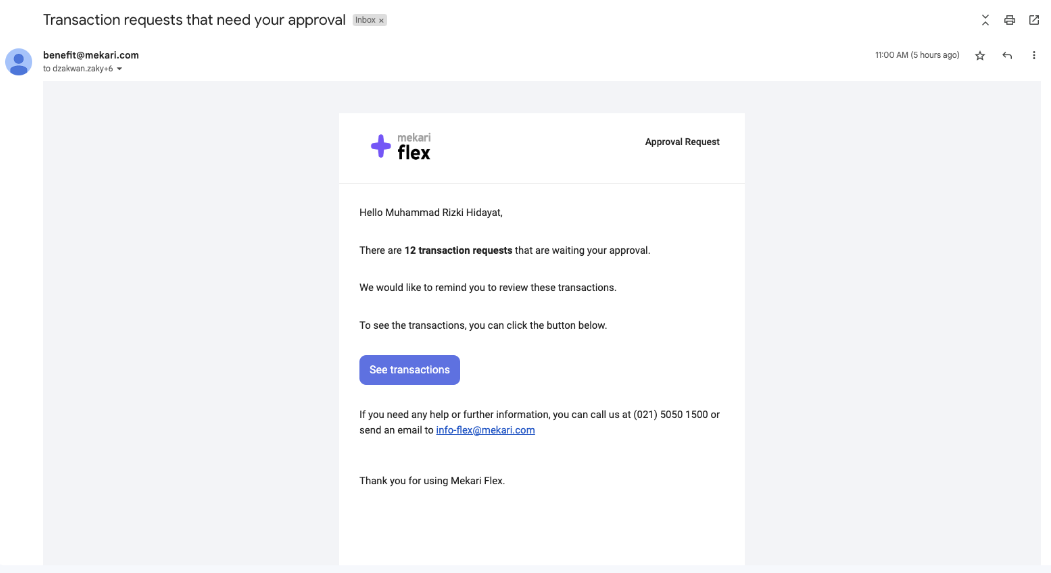Open the Inbox label tag
Image resolution: width=1051 pixels, height=573 pixels.
tap(365, 20)
